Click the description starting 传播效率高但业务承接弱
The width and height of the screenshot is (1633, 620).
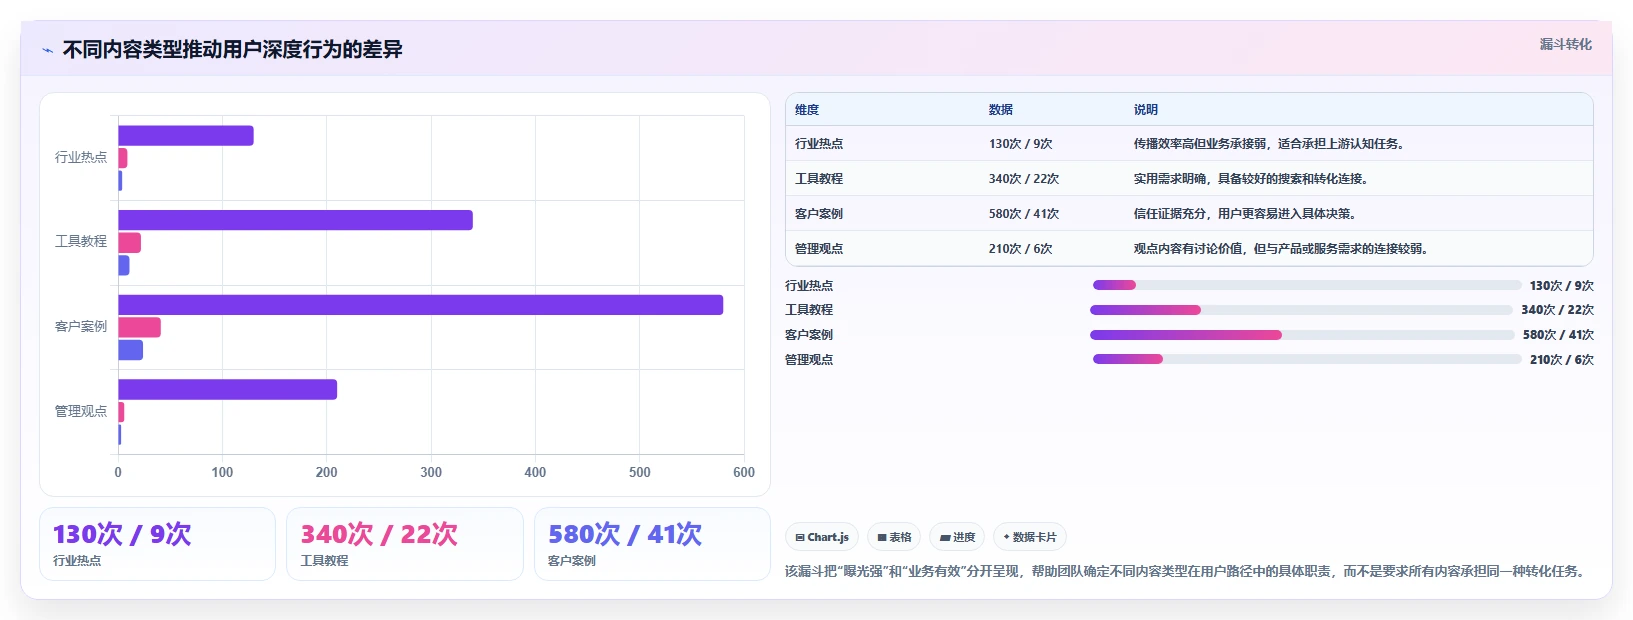(1271, 144)
